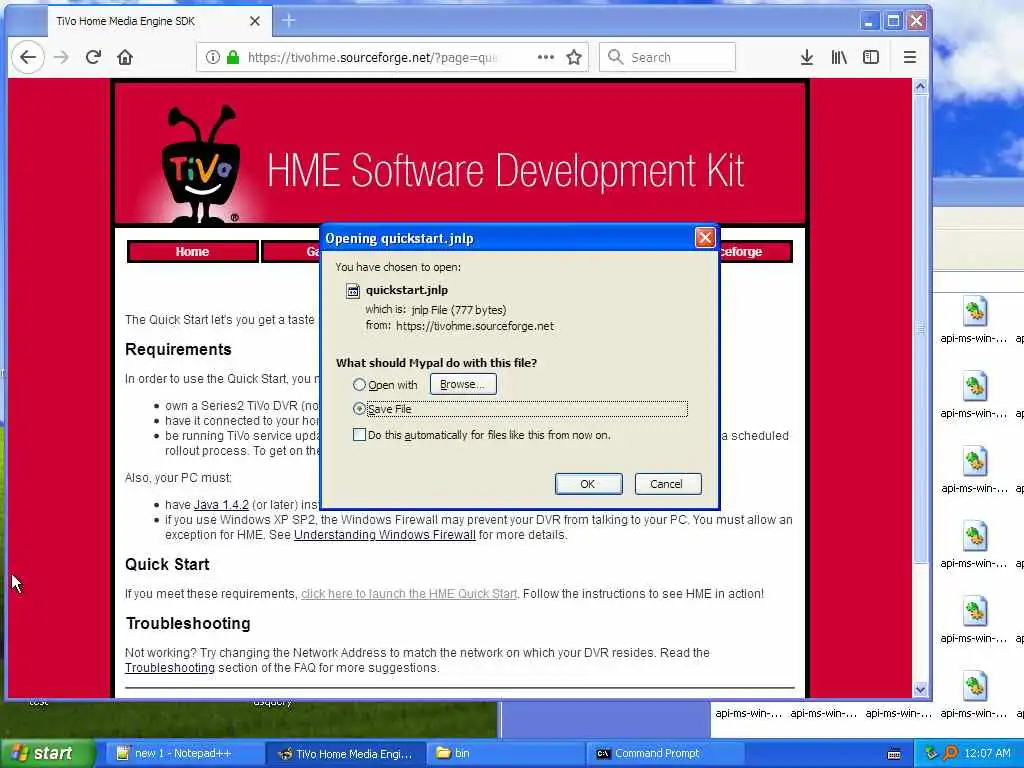Viewport: 1024px width, 768px height.
Task: Click the 12:07 AM clock in the tray
Action: 987,754
